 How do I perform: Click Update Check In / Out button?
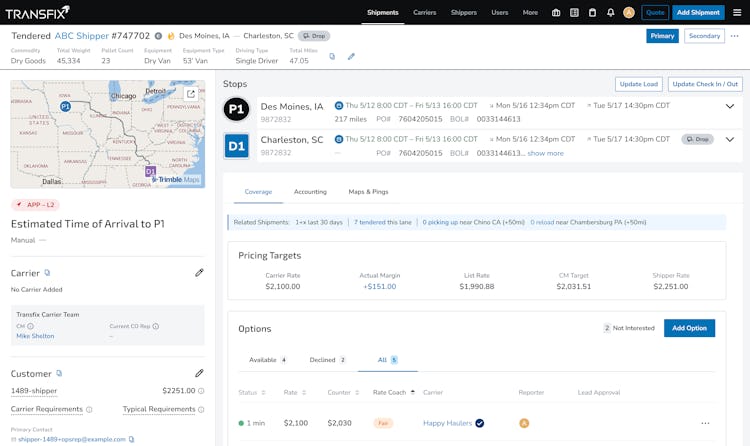705,84
